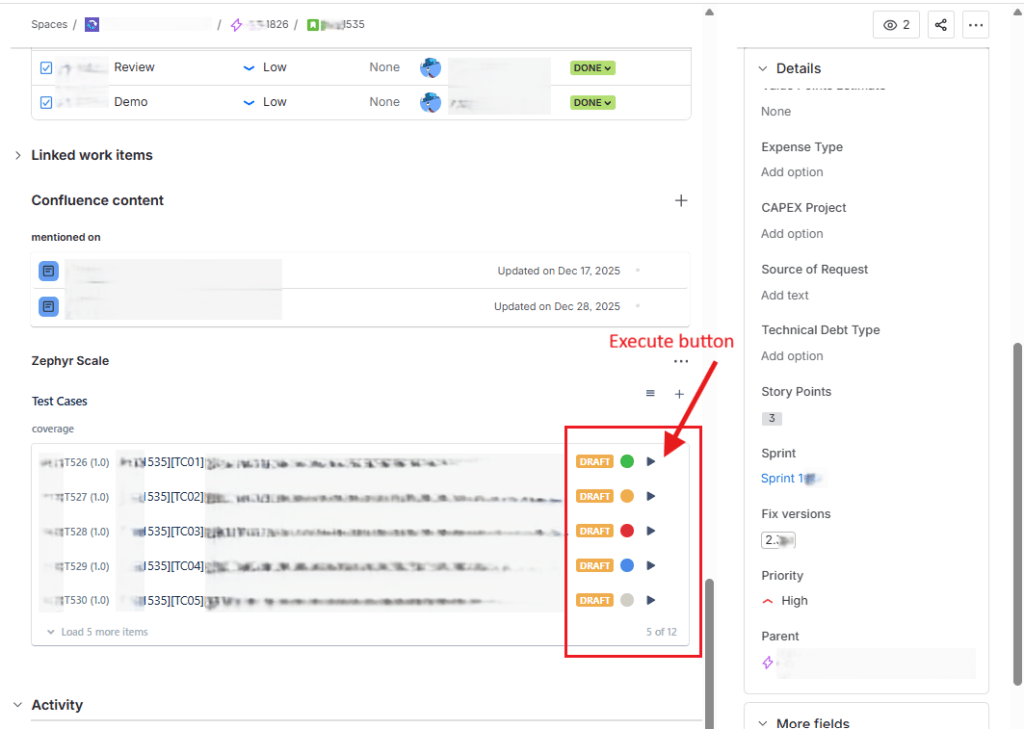Image resolution: width=1024 pixels, height=729 pixels.
Task: Execute test case TC01 with the play icon
Action: [651, 461]
